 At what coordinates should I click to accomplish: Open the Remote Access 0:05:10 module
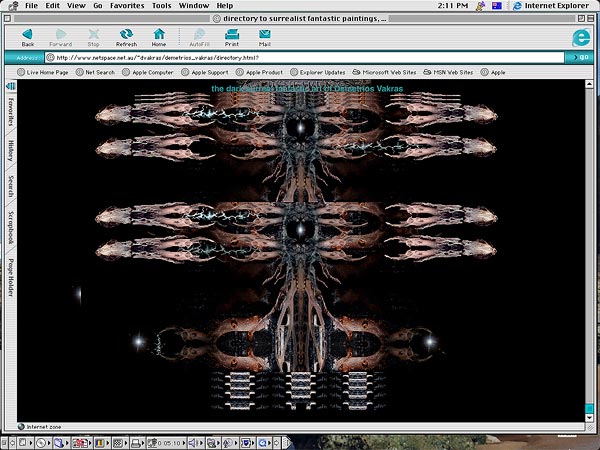pos(164,443)
